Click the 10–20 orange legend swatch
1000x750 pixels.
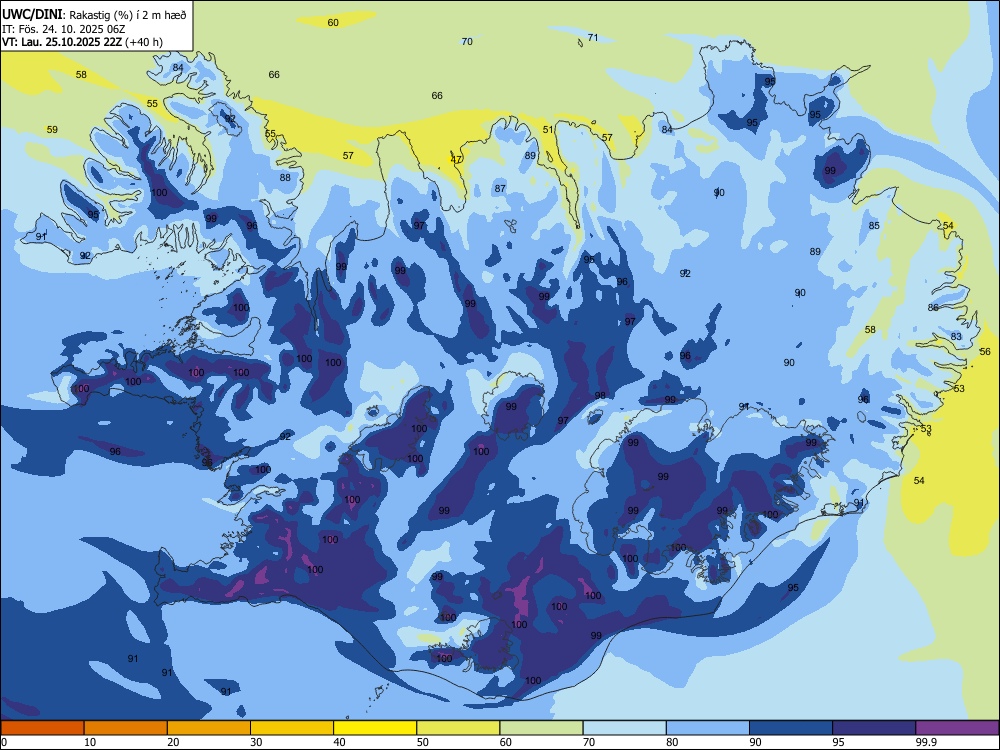pyautogui.click(x=126, y=728)
